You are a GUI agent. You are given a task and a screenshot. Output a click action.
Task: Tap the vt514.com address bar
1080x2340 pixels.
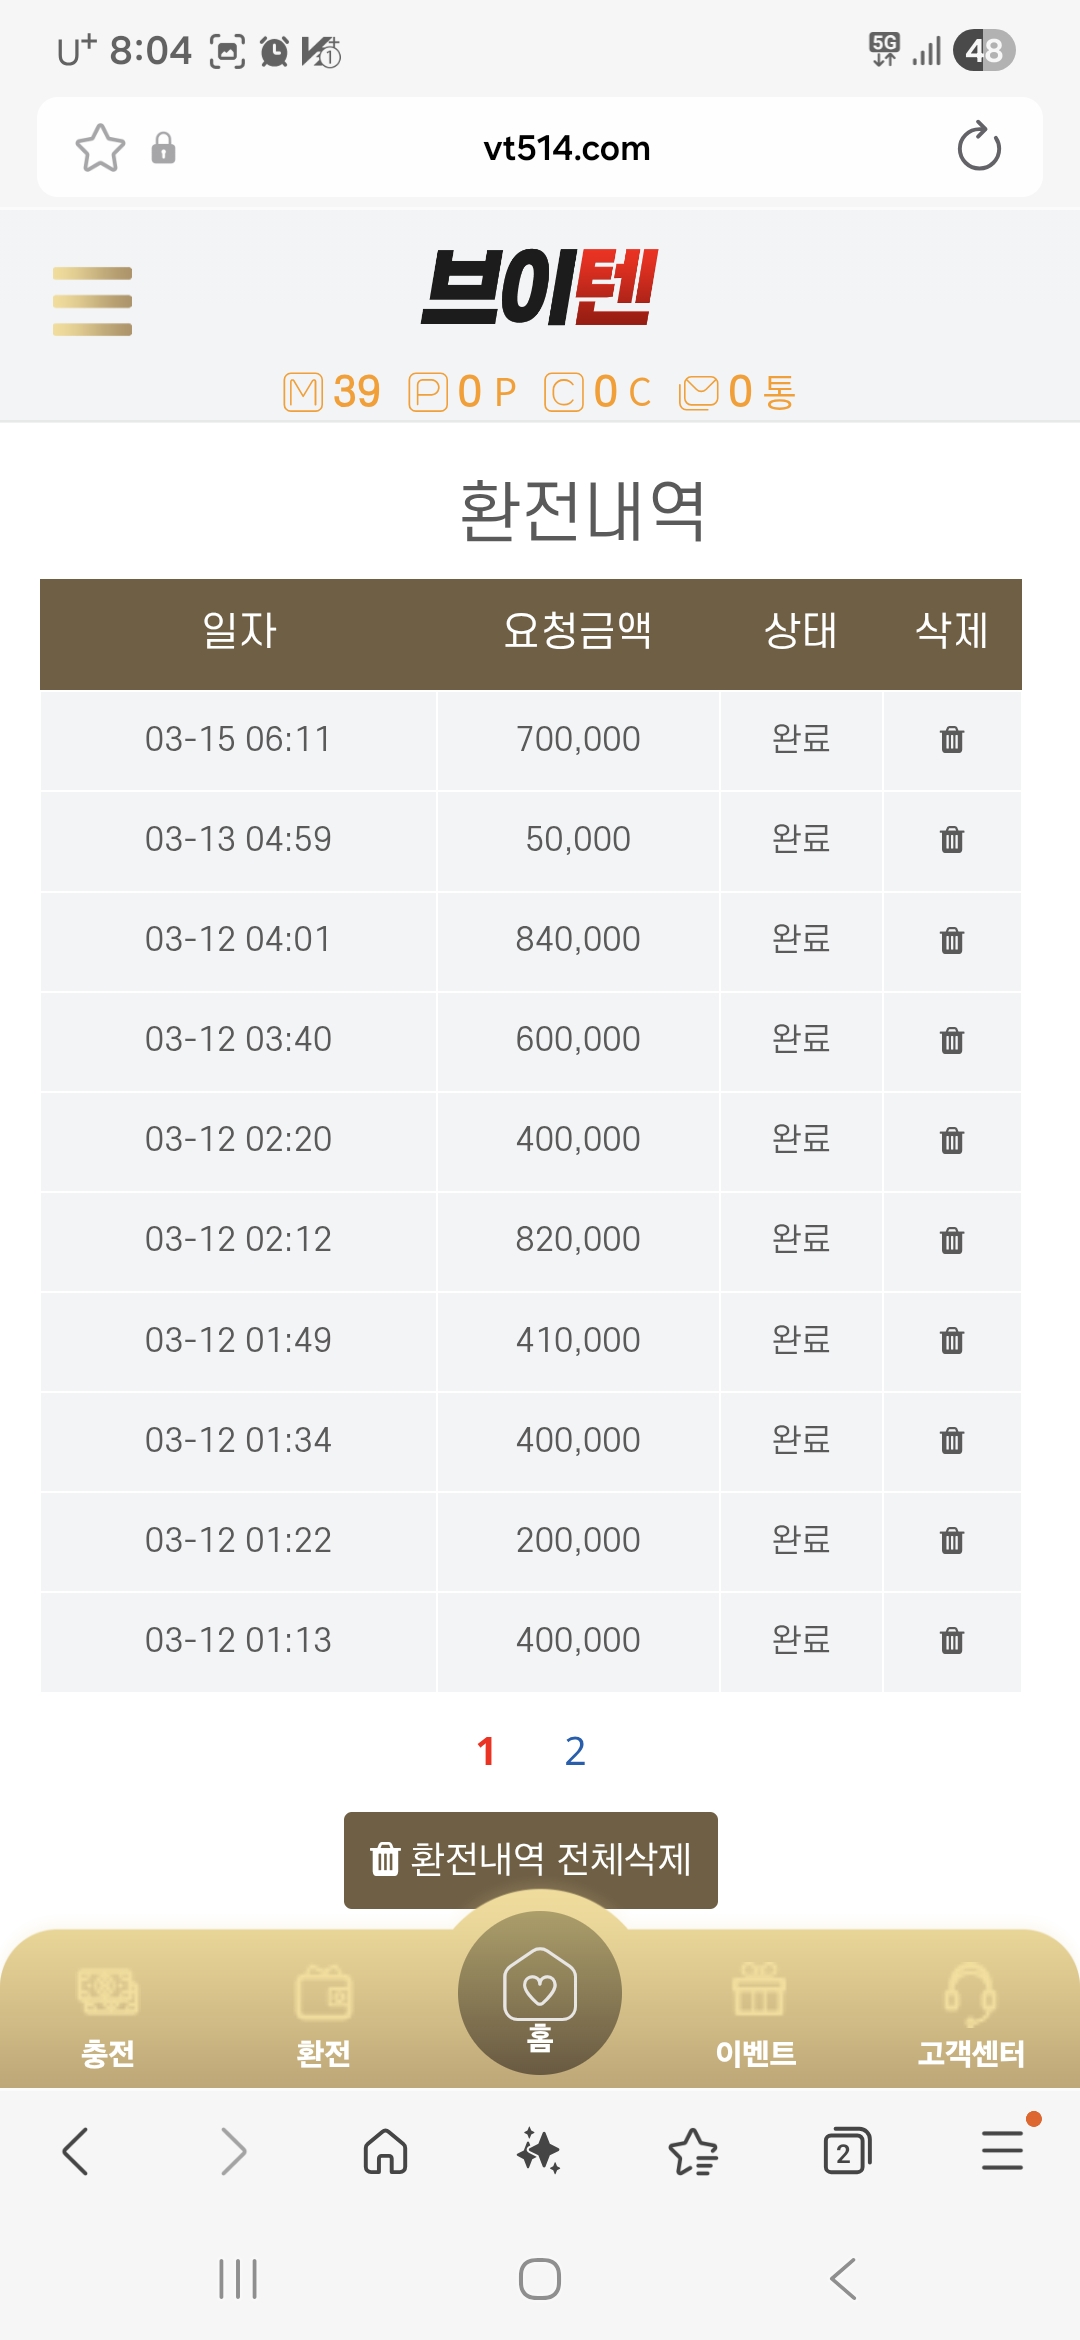tap(566, 148)
